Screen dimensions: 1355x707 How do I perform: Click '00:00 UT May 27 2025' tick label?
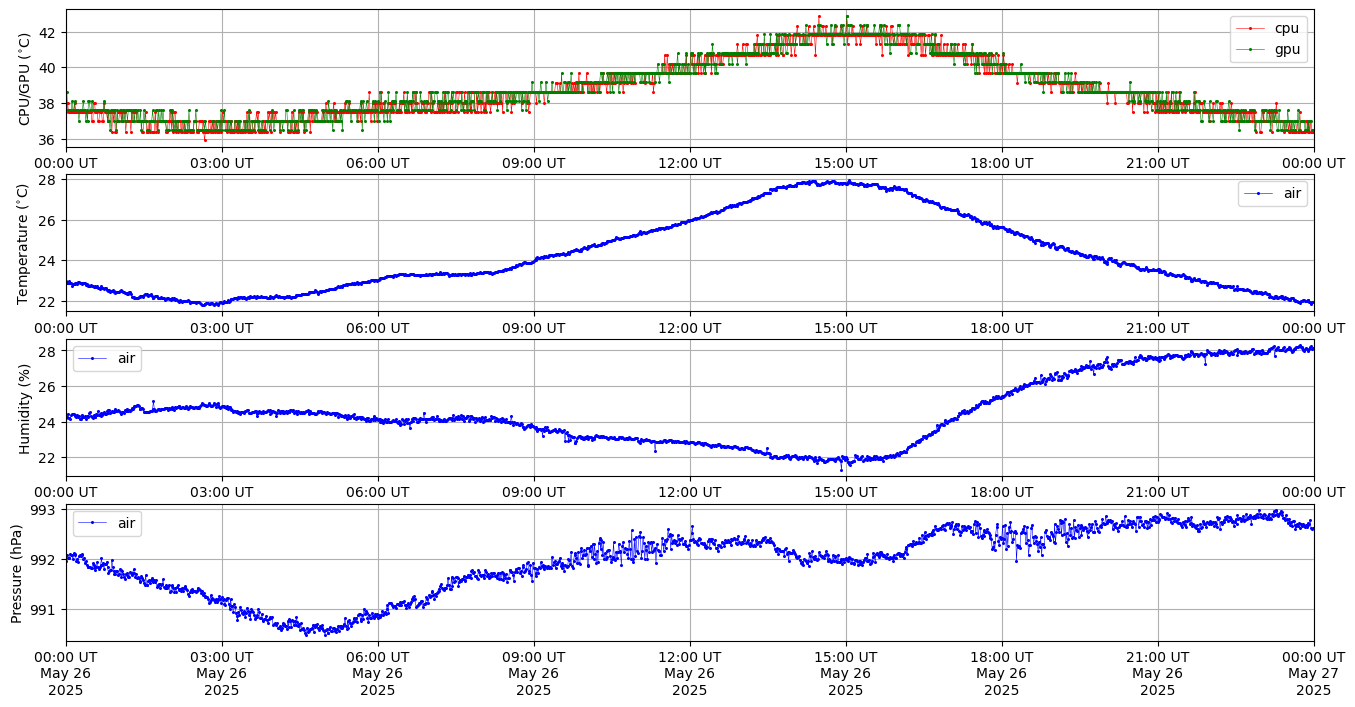pos(1314,673)
